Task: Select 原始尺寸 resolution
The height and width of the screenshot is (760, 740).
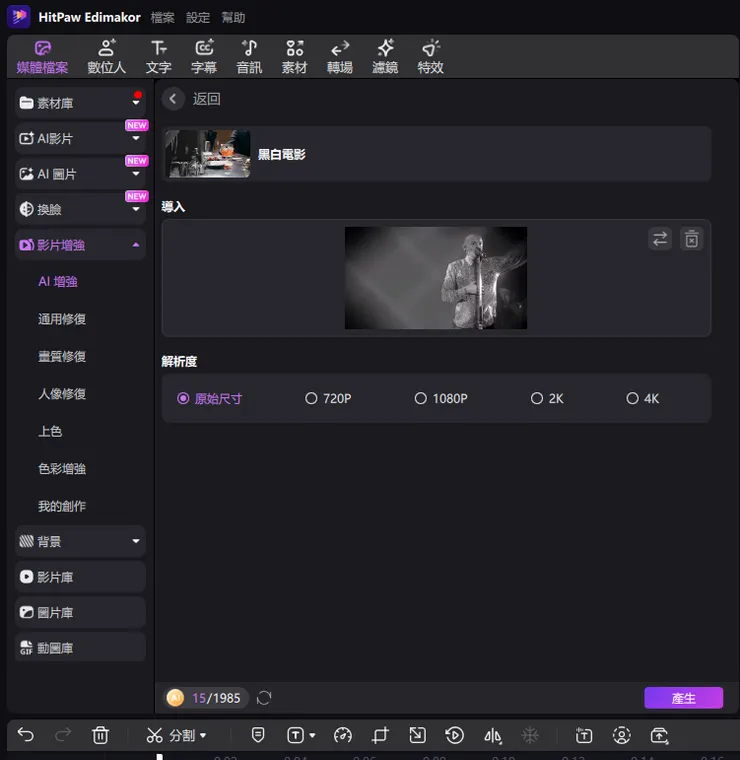Action: (x=209, y=398)
